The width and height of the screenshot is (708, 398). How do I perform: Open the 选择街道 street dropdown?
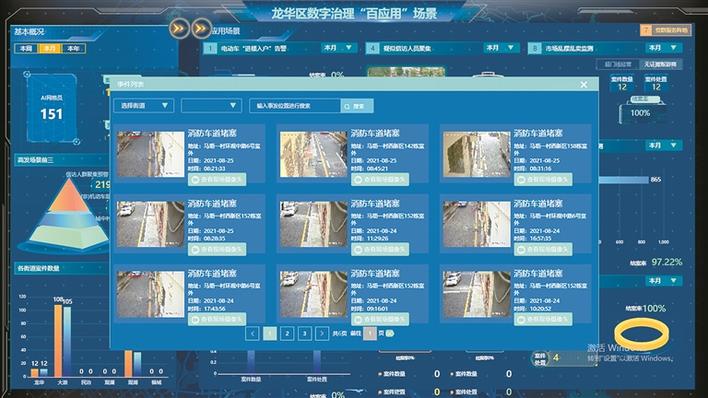[x=144, y=106]
